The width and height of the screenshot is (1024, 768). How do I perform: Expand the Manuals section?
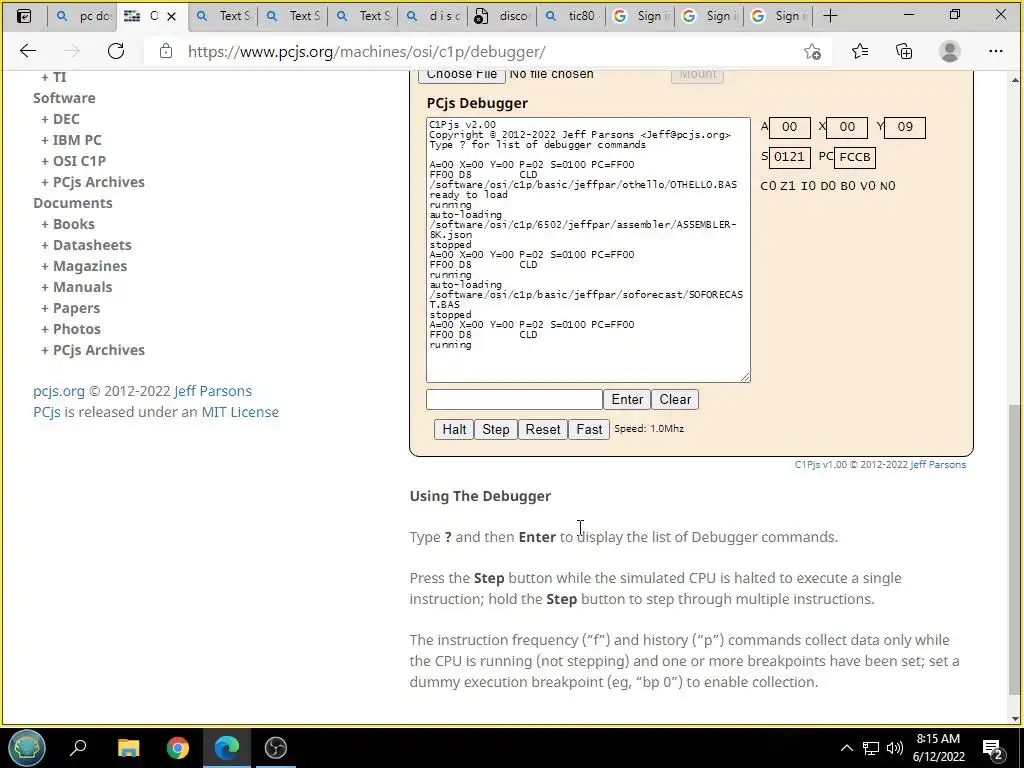[76, 287]
